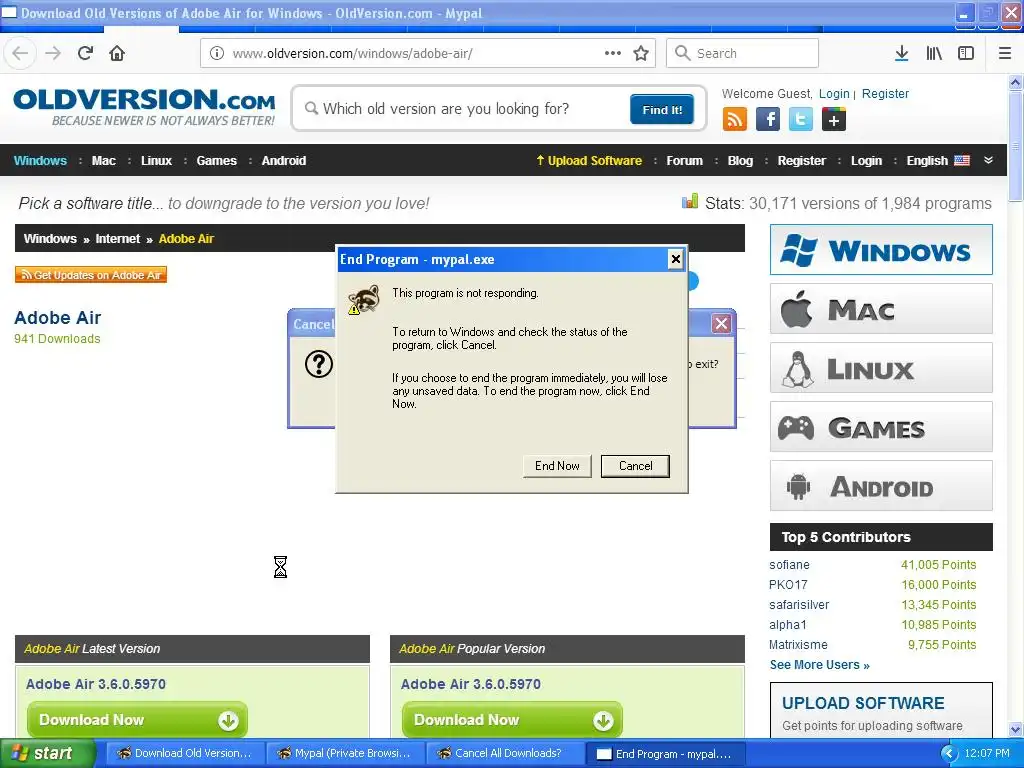Click the OLDVERSION.COM logo

point(144,108)
